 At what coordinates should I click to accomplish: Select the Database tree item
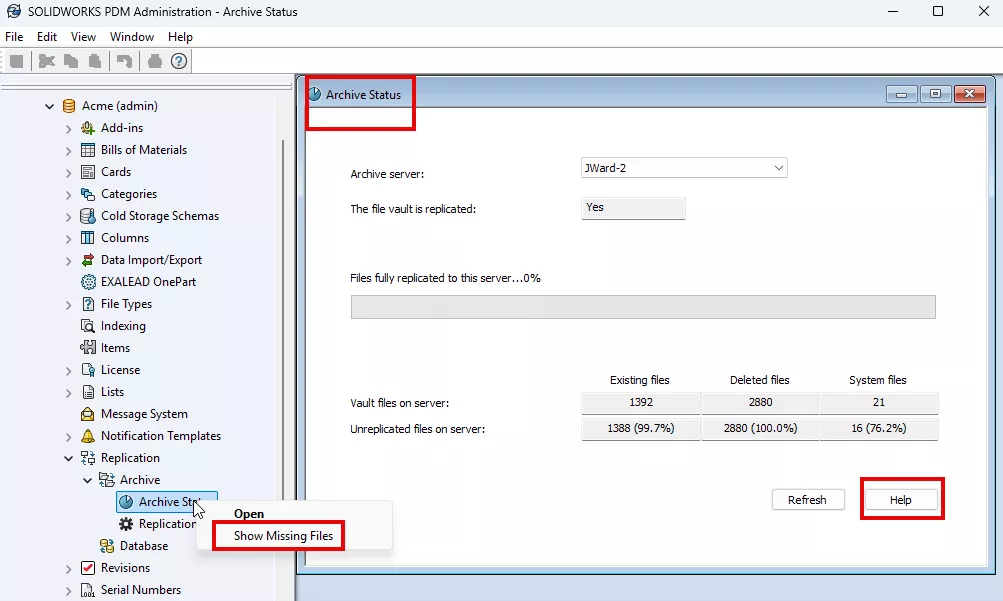click(x=144, y=546)
